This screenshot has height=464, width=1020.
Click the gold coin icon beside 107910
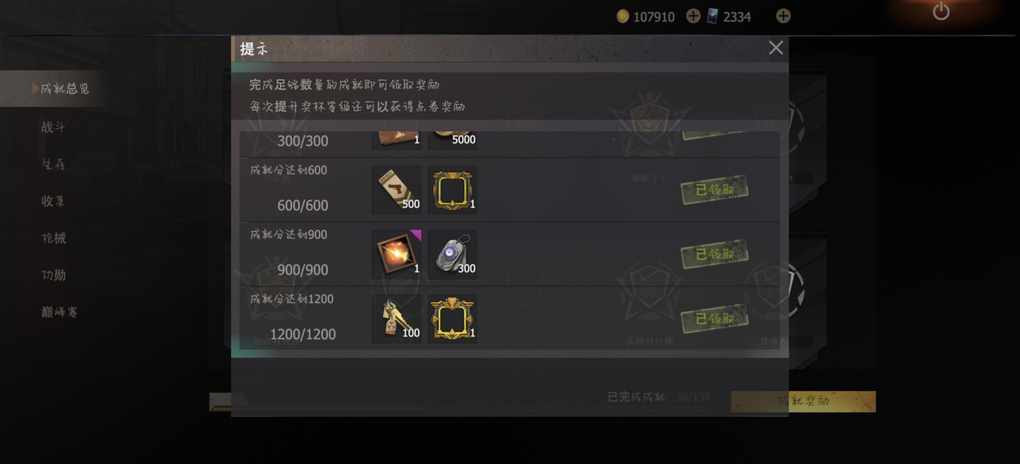[623, 16]
